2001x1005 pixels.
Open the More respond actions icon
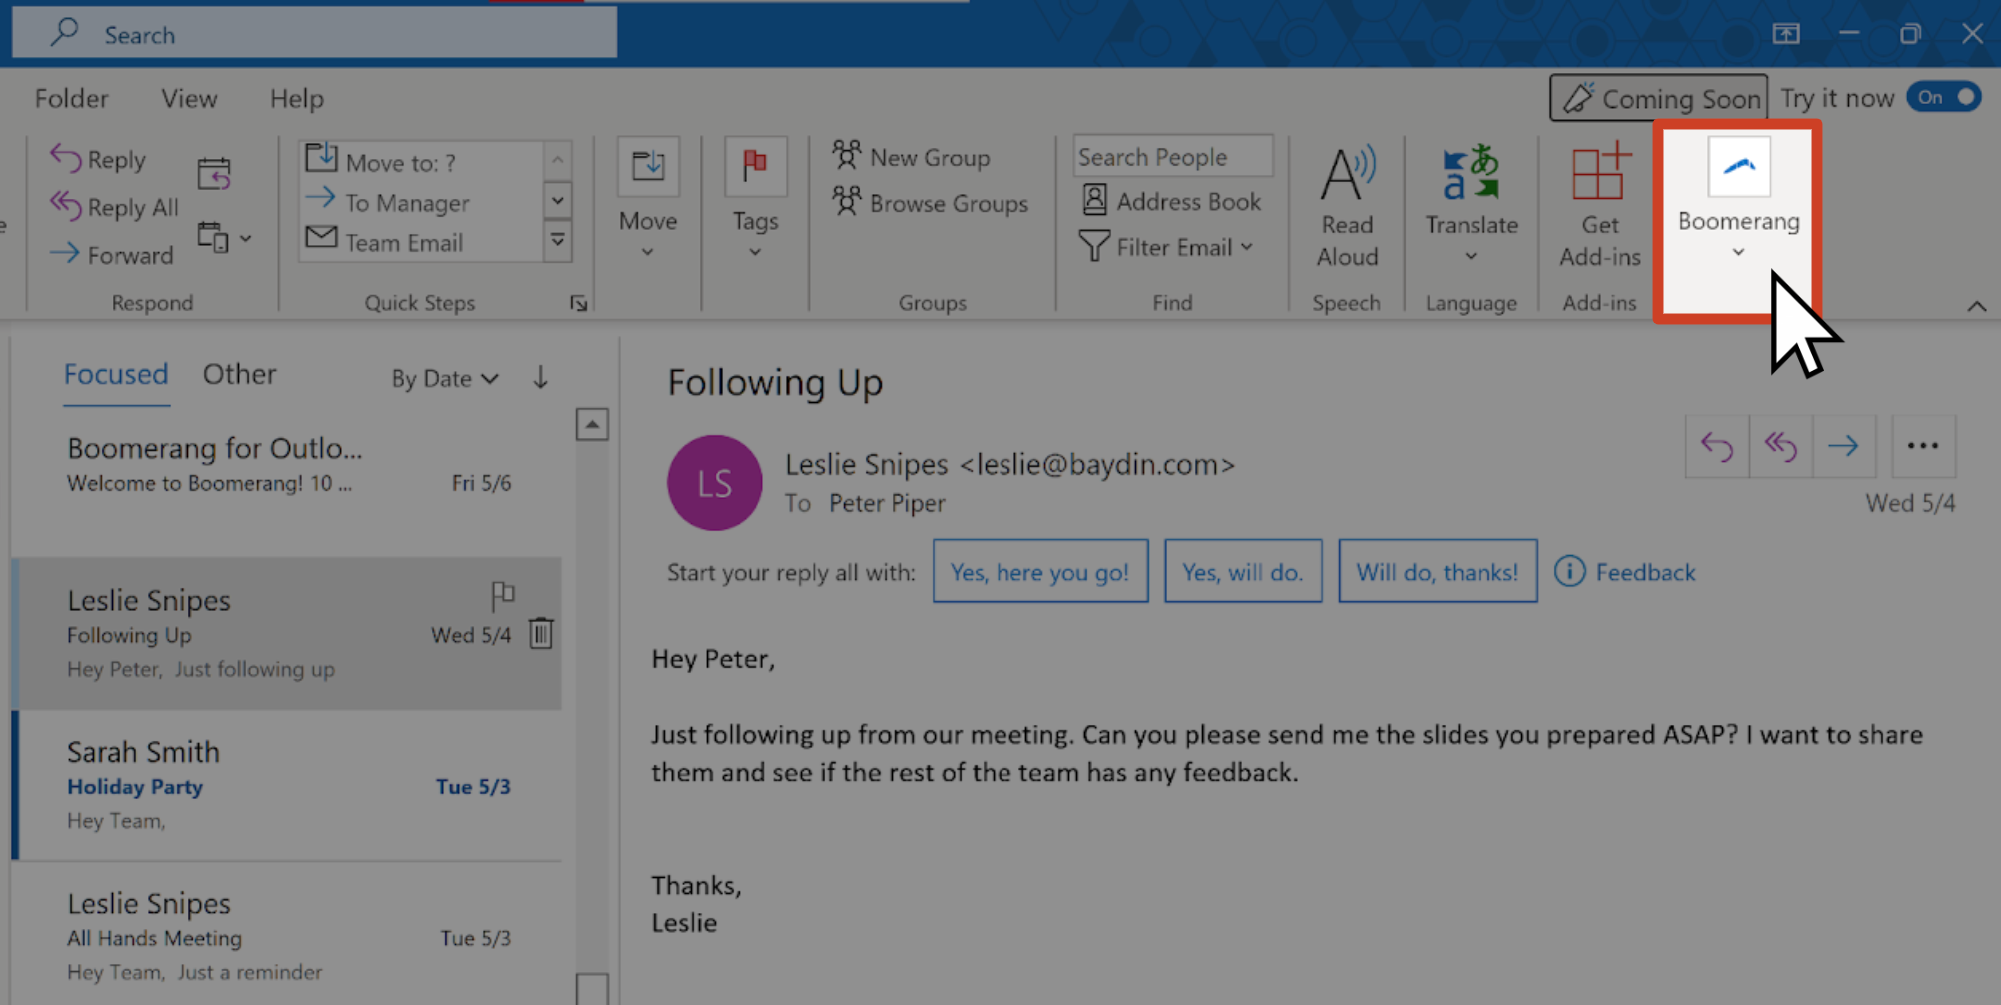(224, 238)
